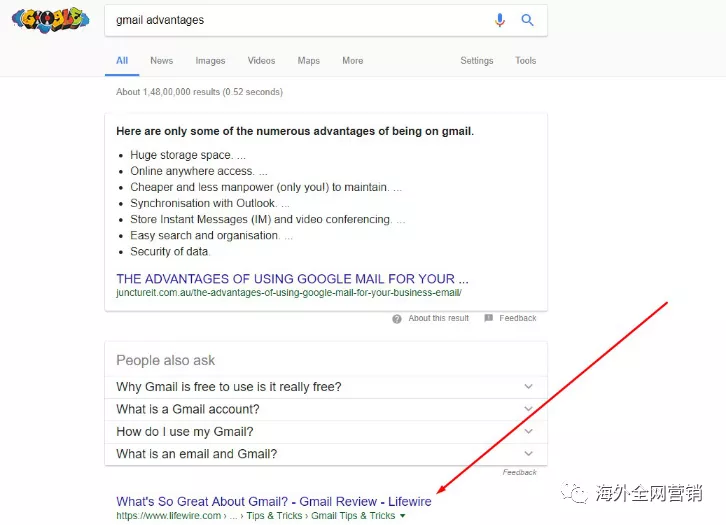Open the Videos tab
This screenshot has height=525, width=726.
point(261,61)
